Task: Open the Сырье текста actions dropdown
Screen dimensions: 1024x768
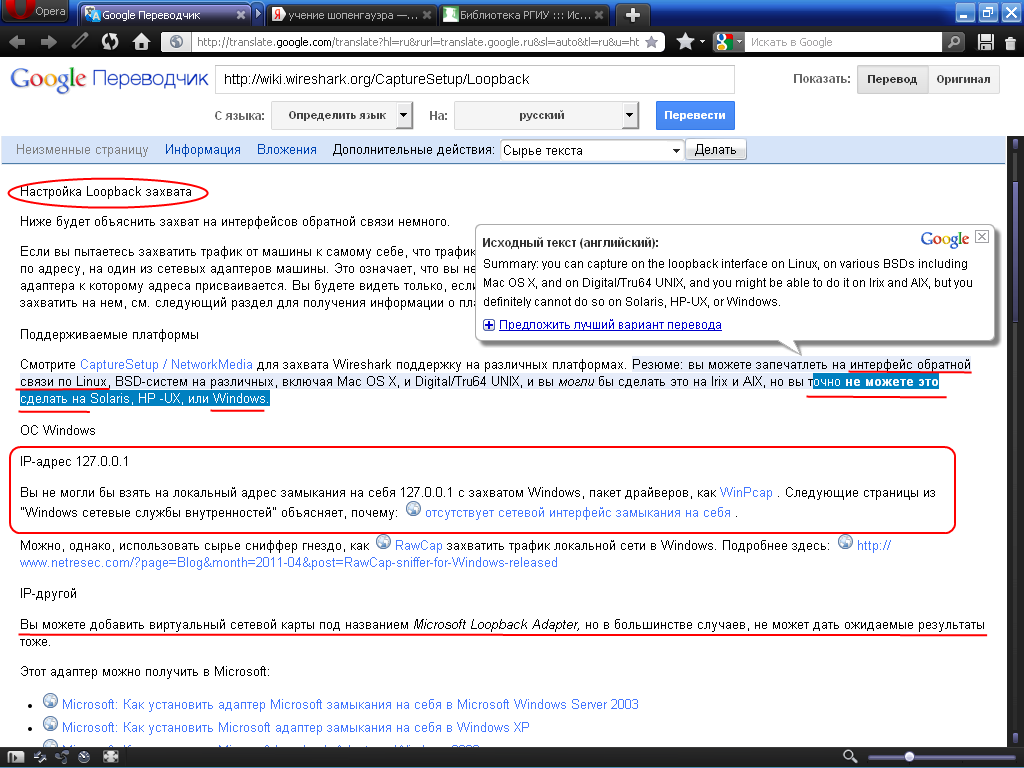Action: [592, 150]
